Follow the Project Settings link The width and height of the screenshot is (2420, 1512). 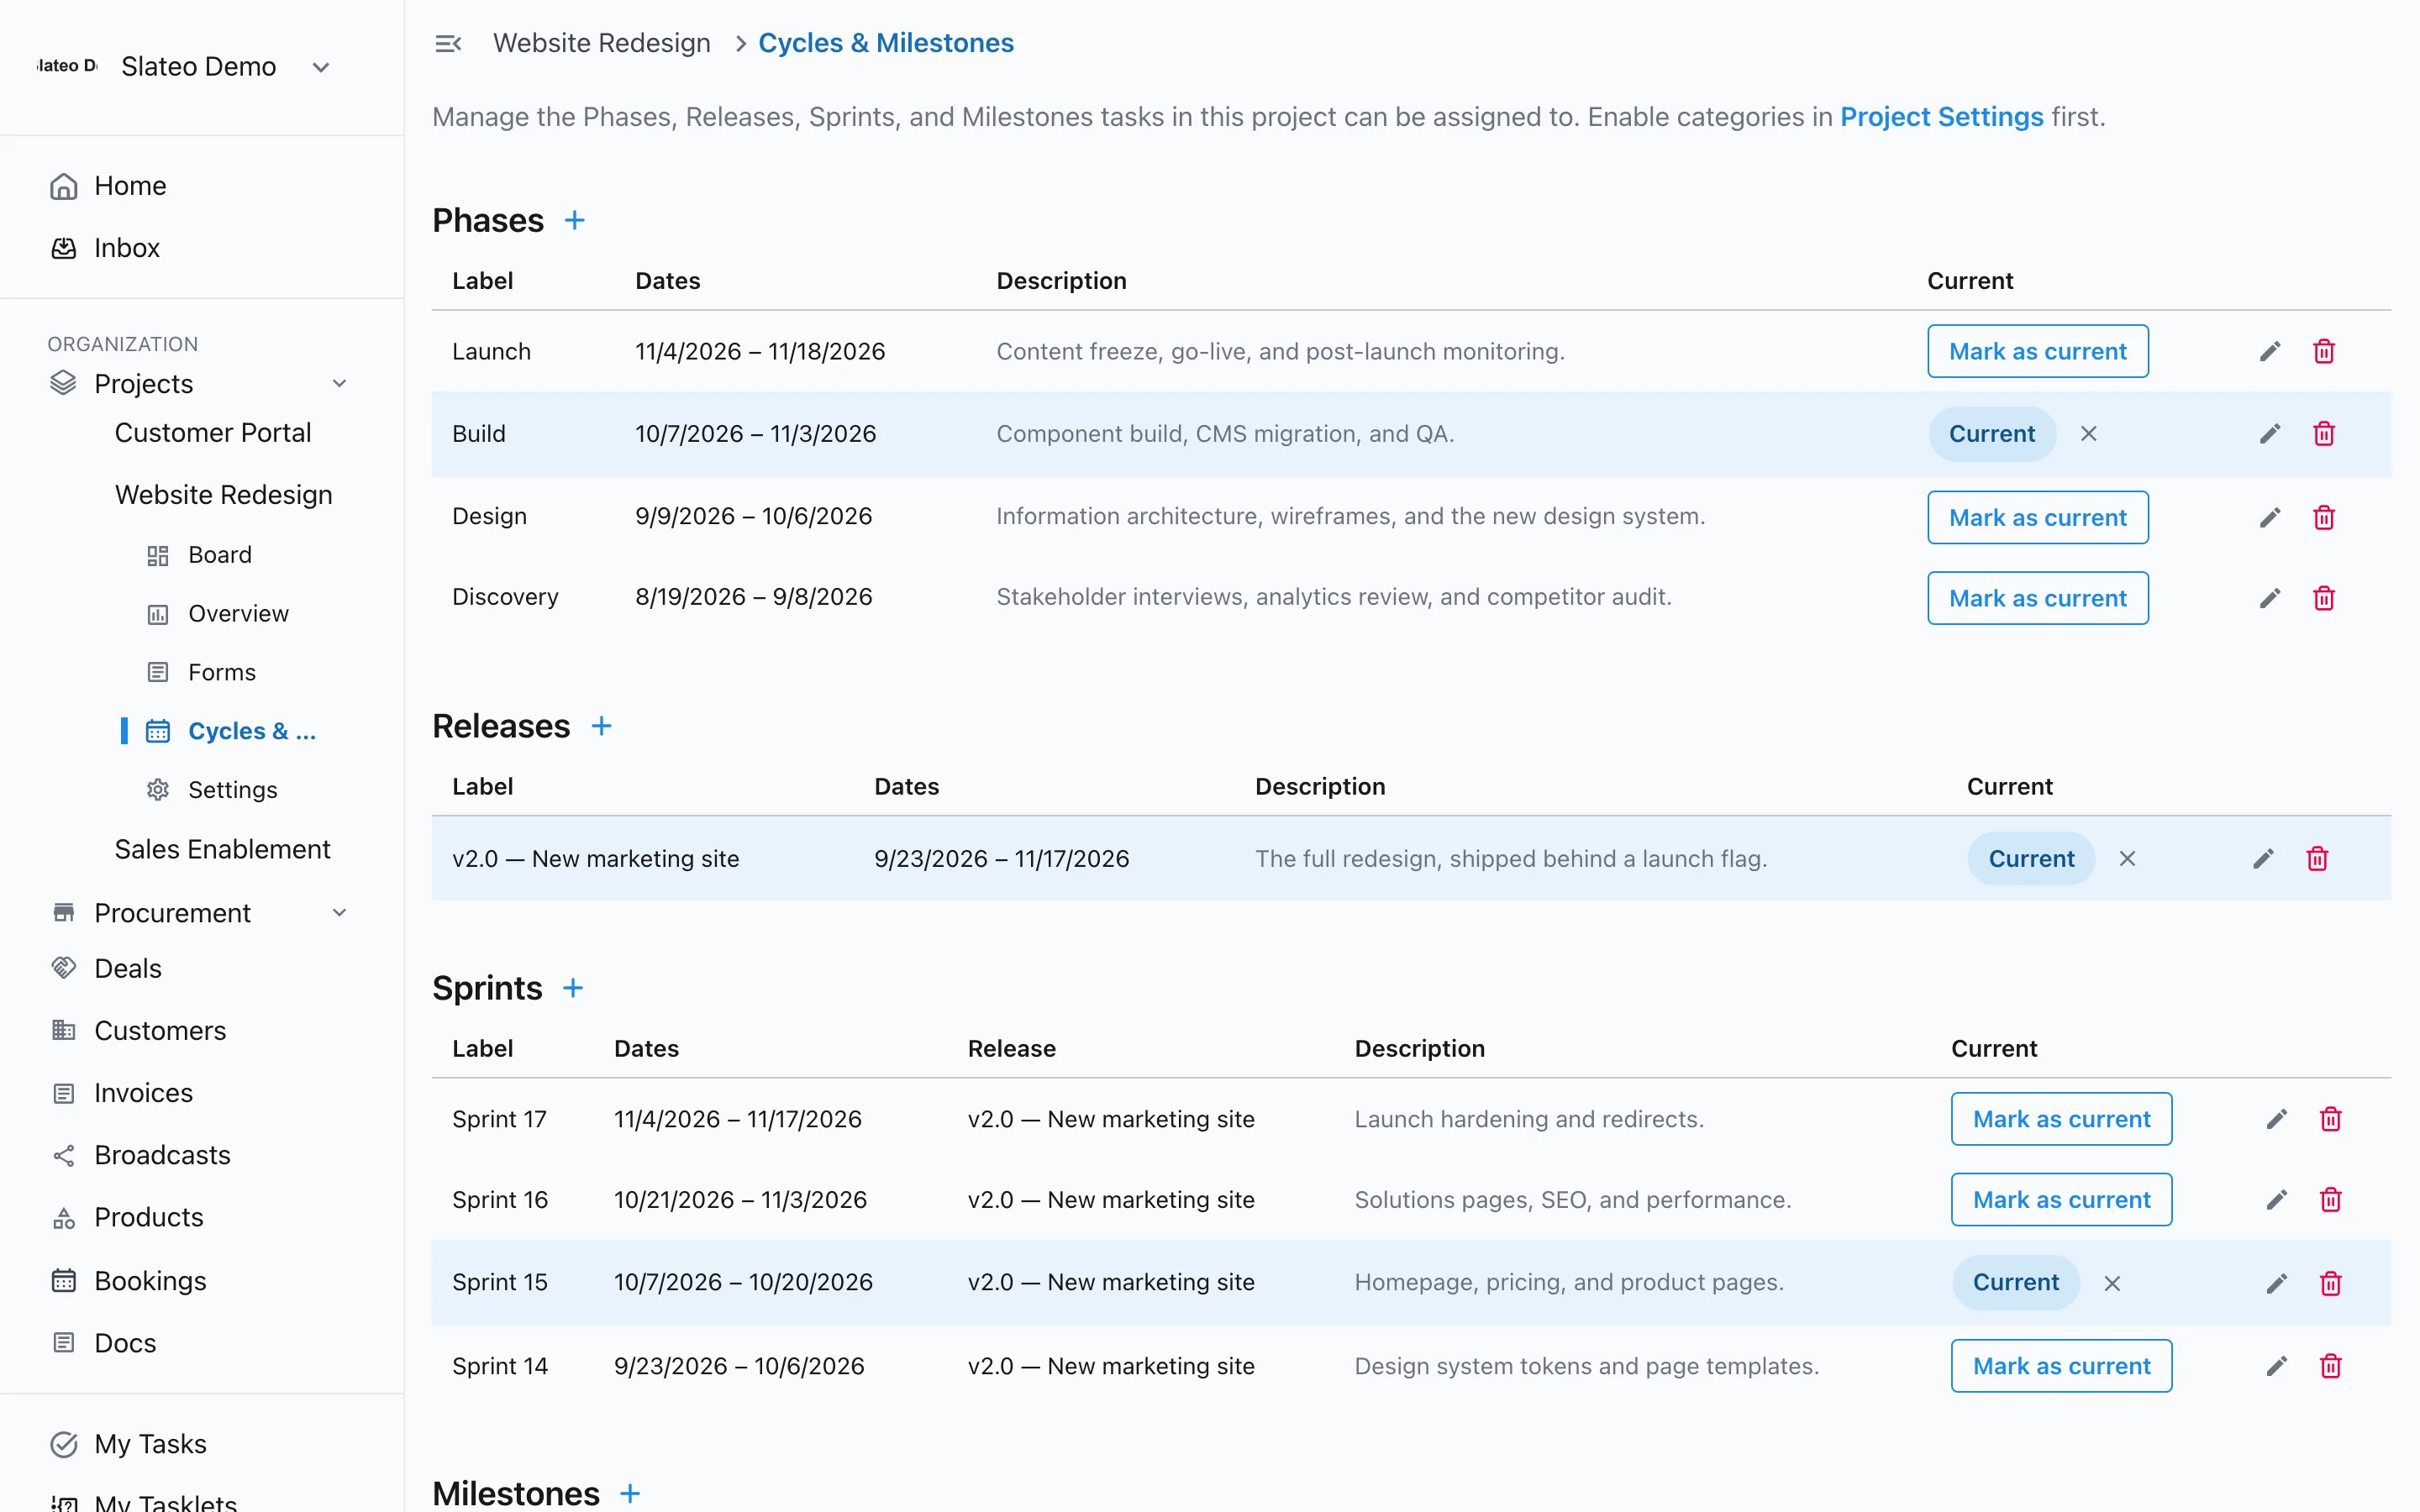1942,117
